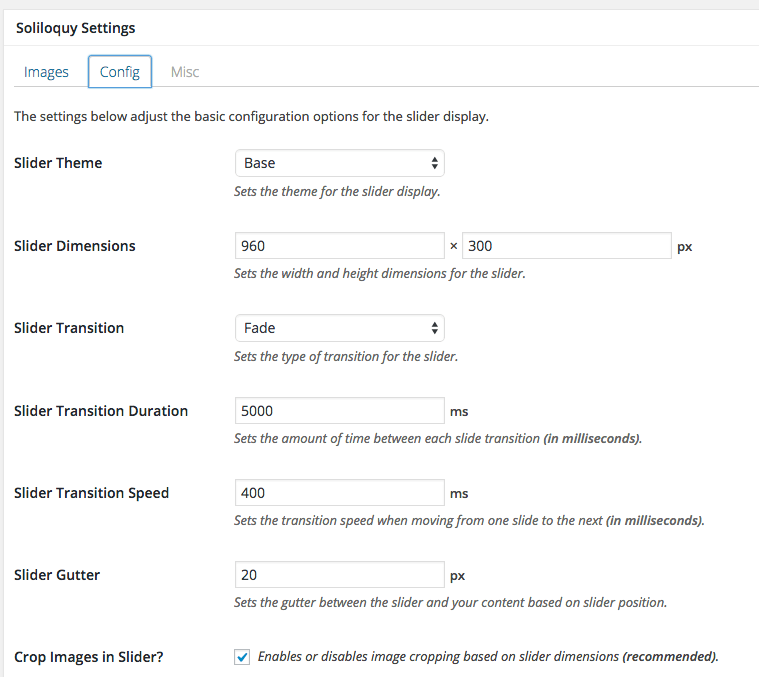
Task: Click the Slider Theme label
Action: [x=58, y=163]
